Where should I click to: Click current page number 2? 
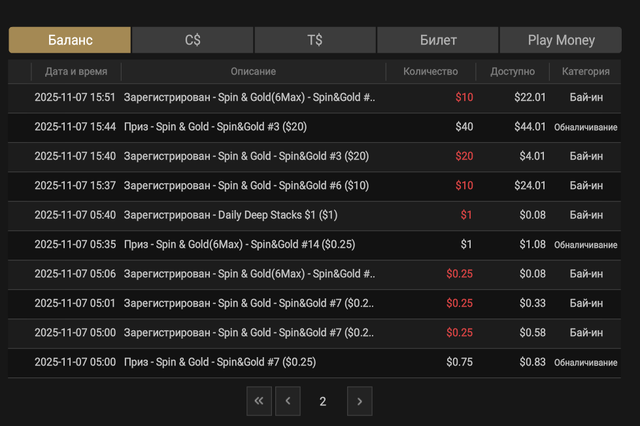click(x=323, y=402)
